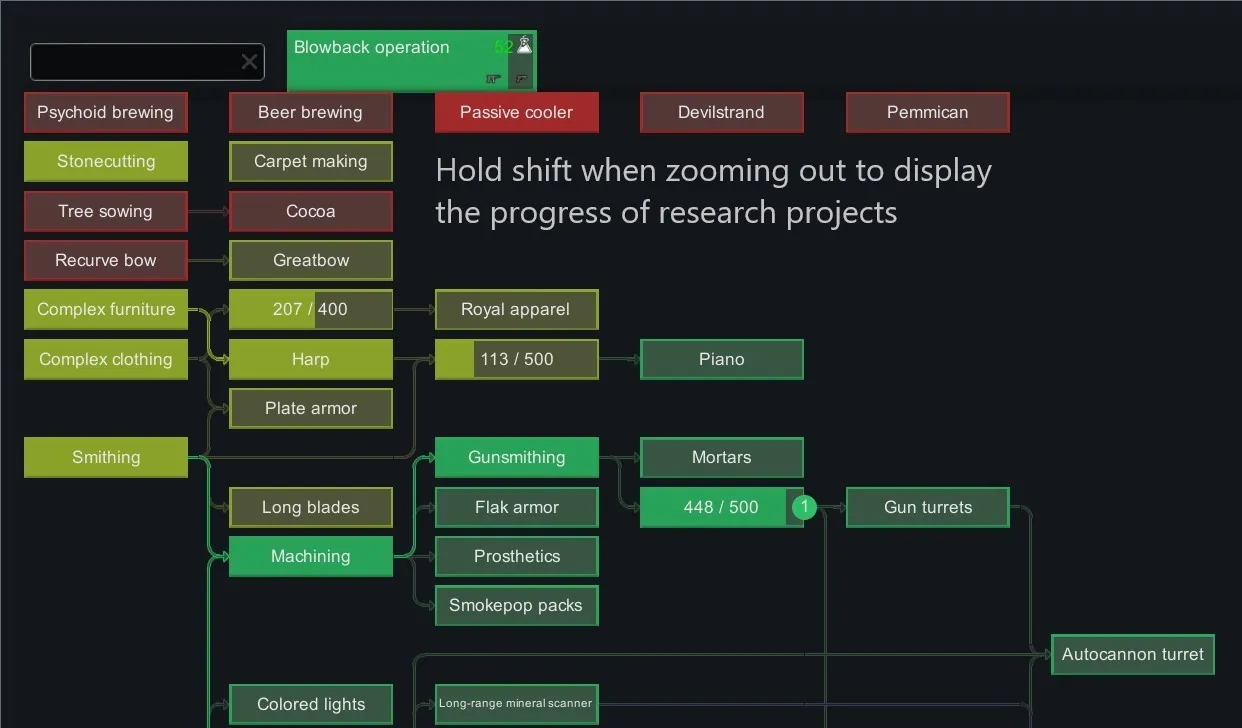
Task: Select the Blowback operation research card
Action: pyautogui.click(x=390, y=62)
